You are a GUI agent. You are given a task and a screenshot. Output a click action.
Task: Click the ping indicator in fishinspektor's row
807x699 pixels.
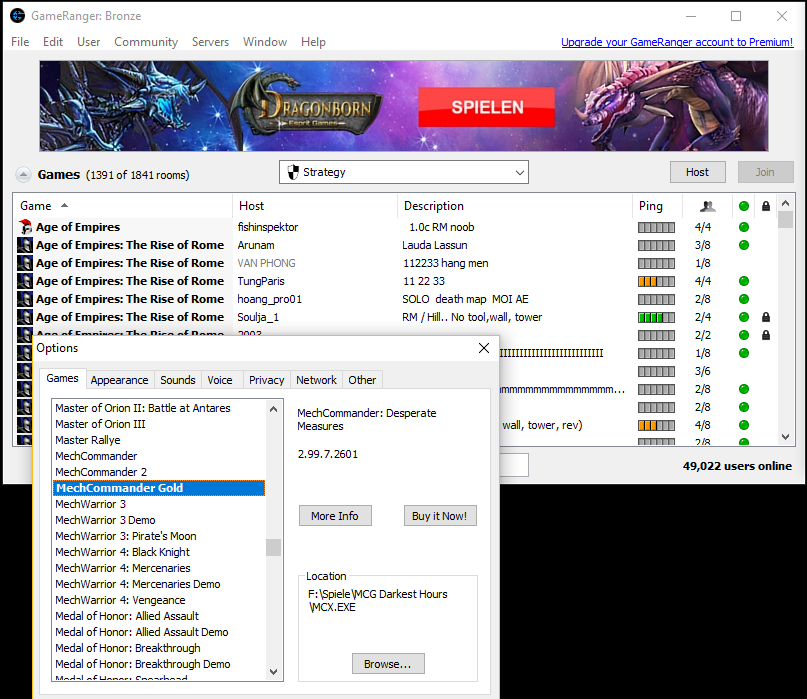[x=656, y=228]
